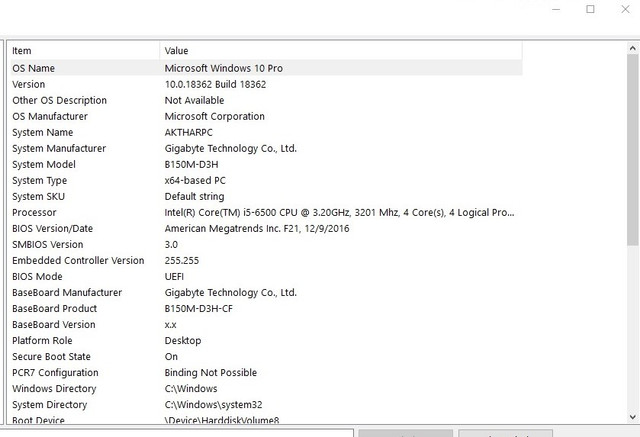Select value UEFI

174,277
